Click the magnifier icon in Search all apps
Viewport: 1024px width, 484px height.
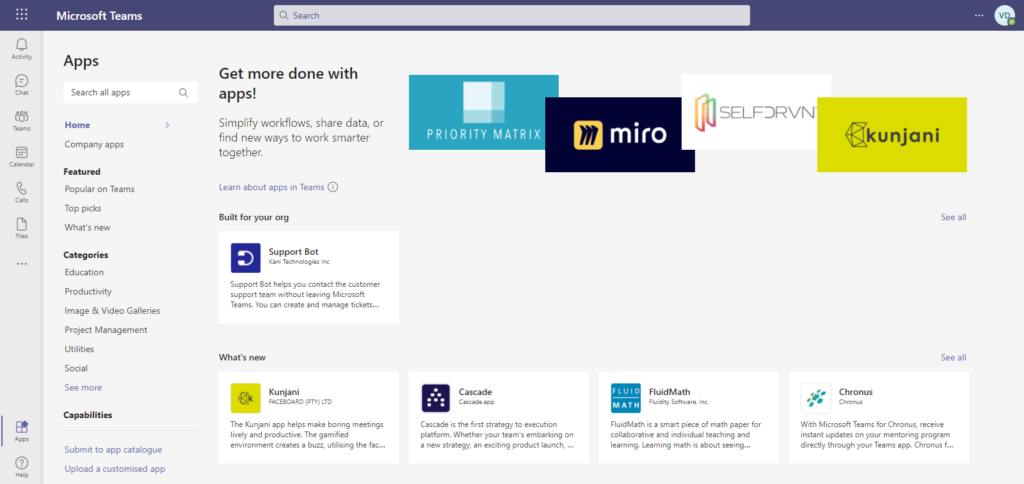click(184, 93)
